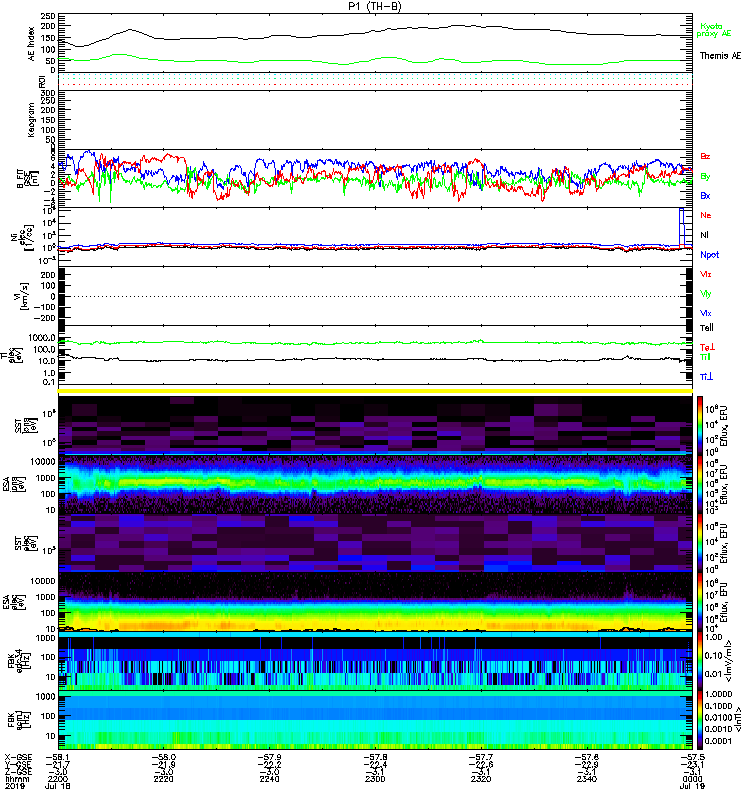Click the blue Ti⊥ legend label
Screen dimensions: 750x800
tap(706, 377)
